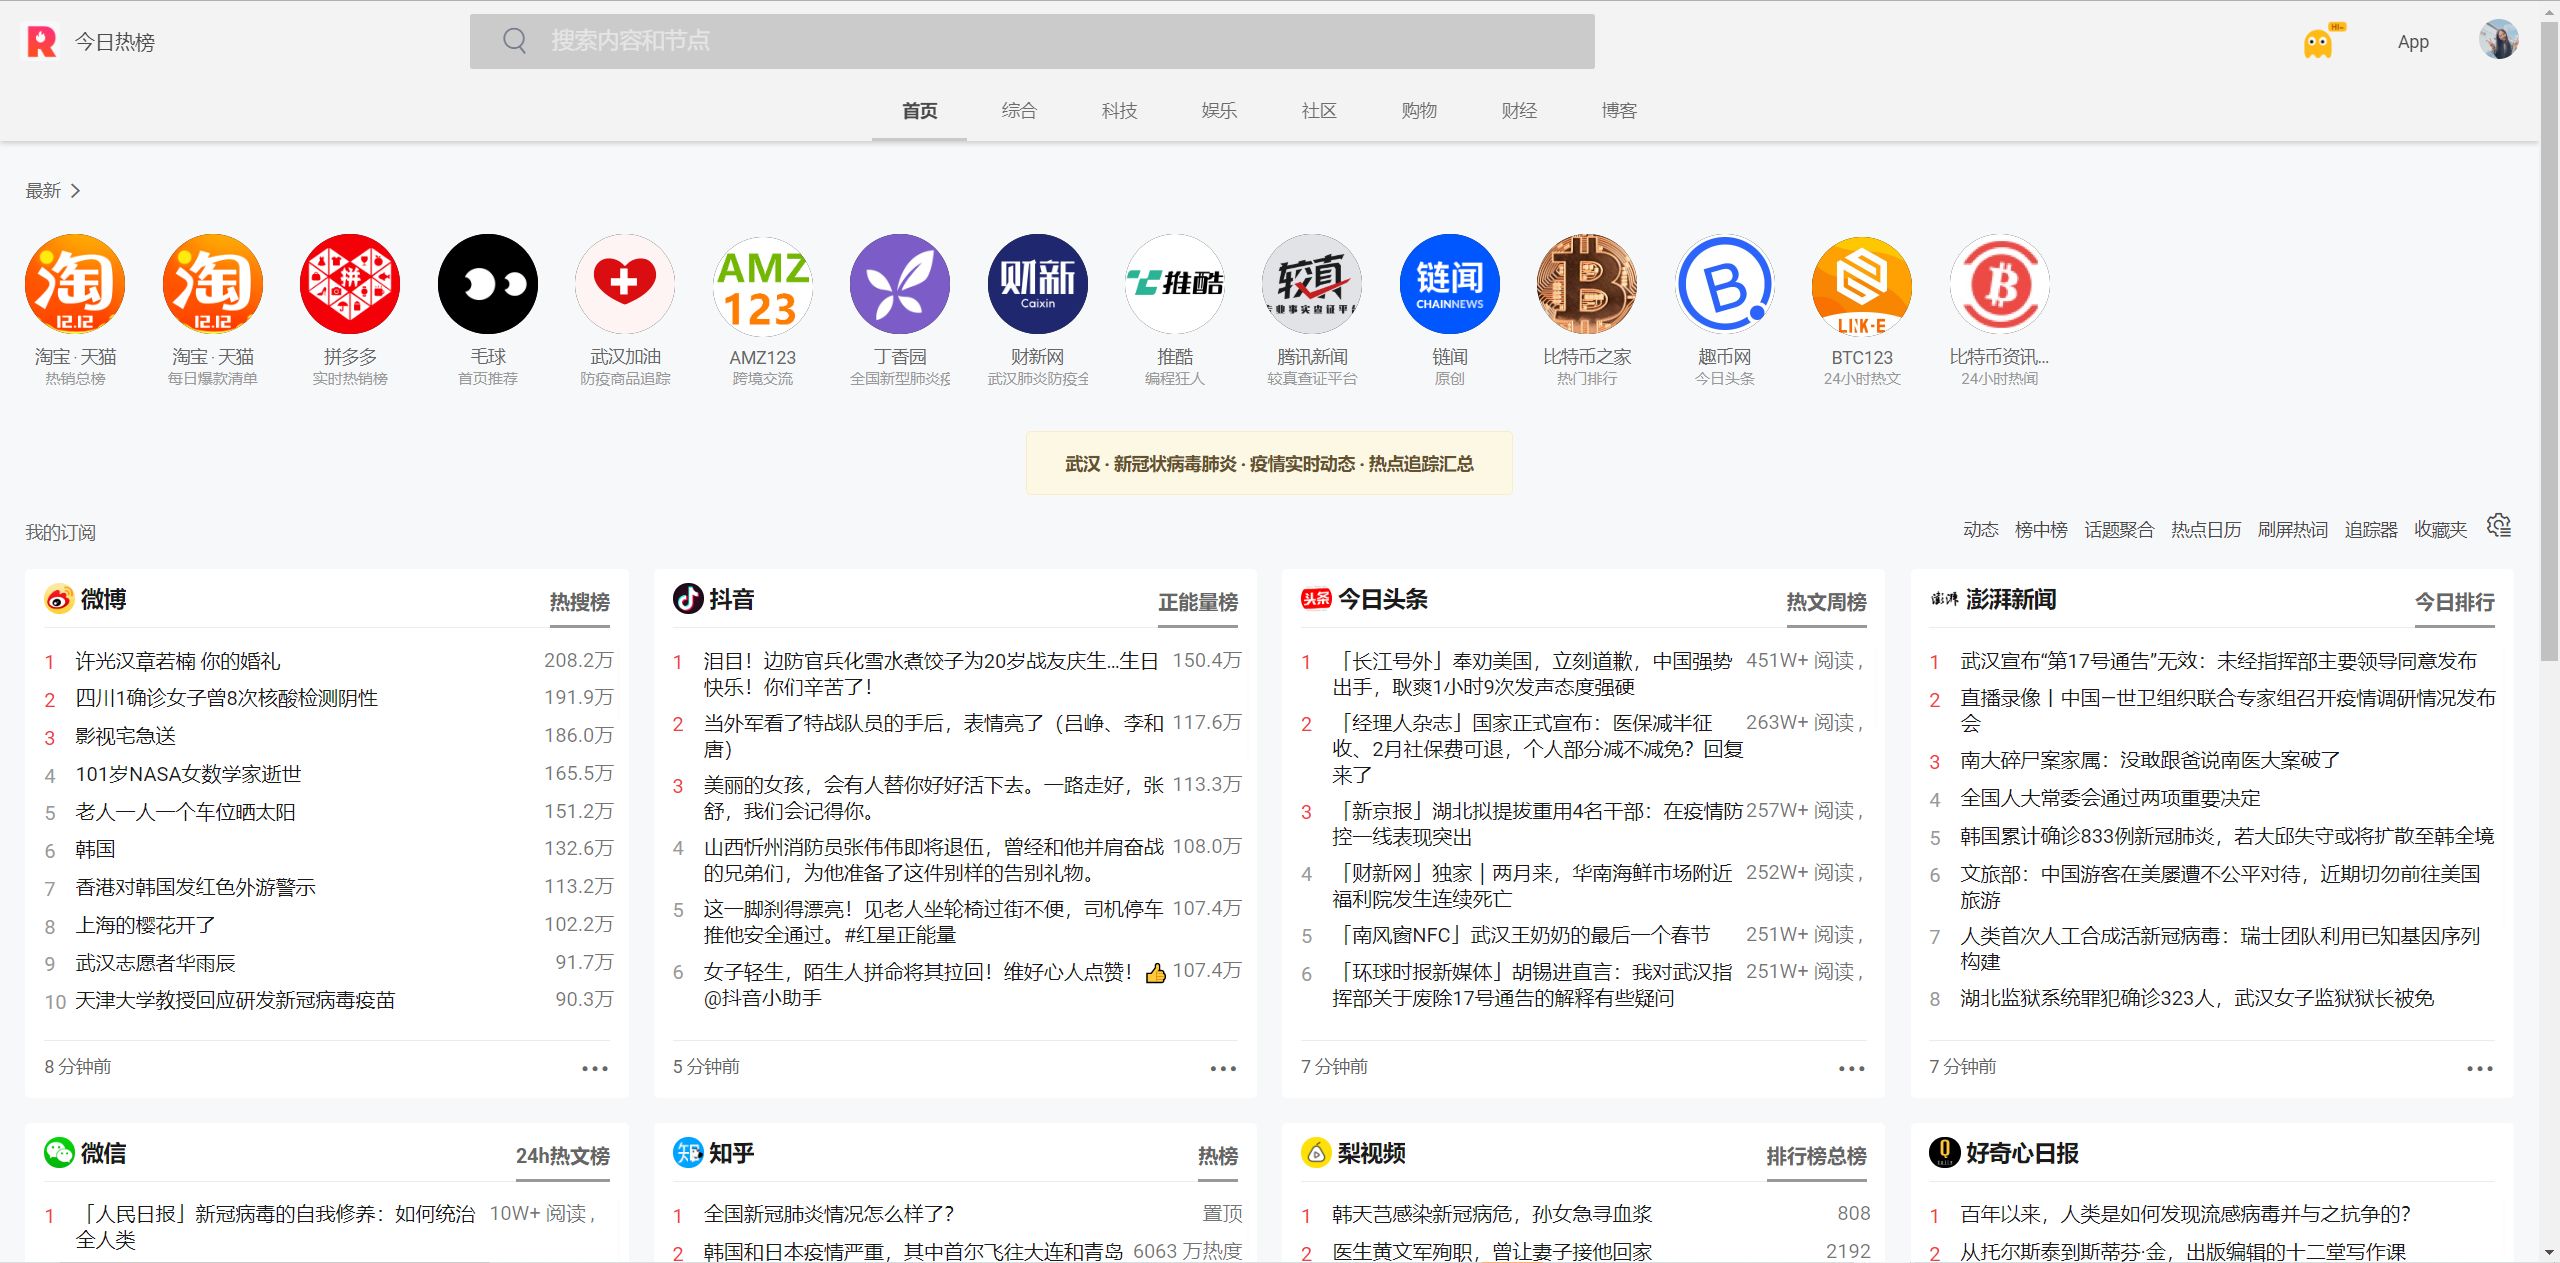Open the 武汉加油 heart icon
This screenshot has width=2560, height=1263.
(625, 284)
